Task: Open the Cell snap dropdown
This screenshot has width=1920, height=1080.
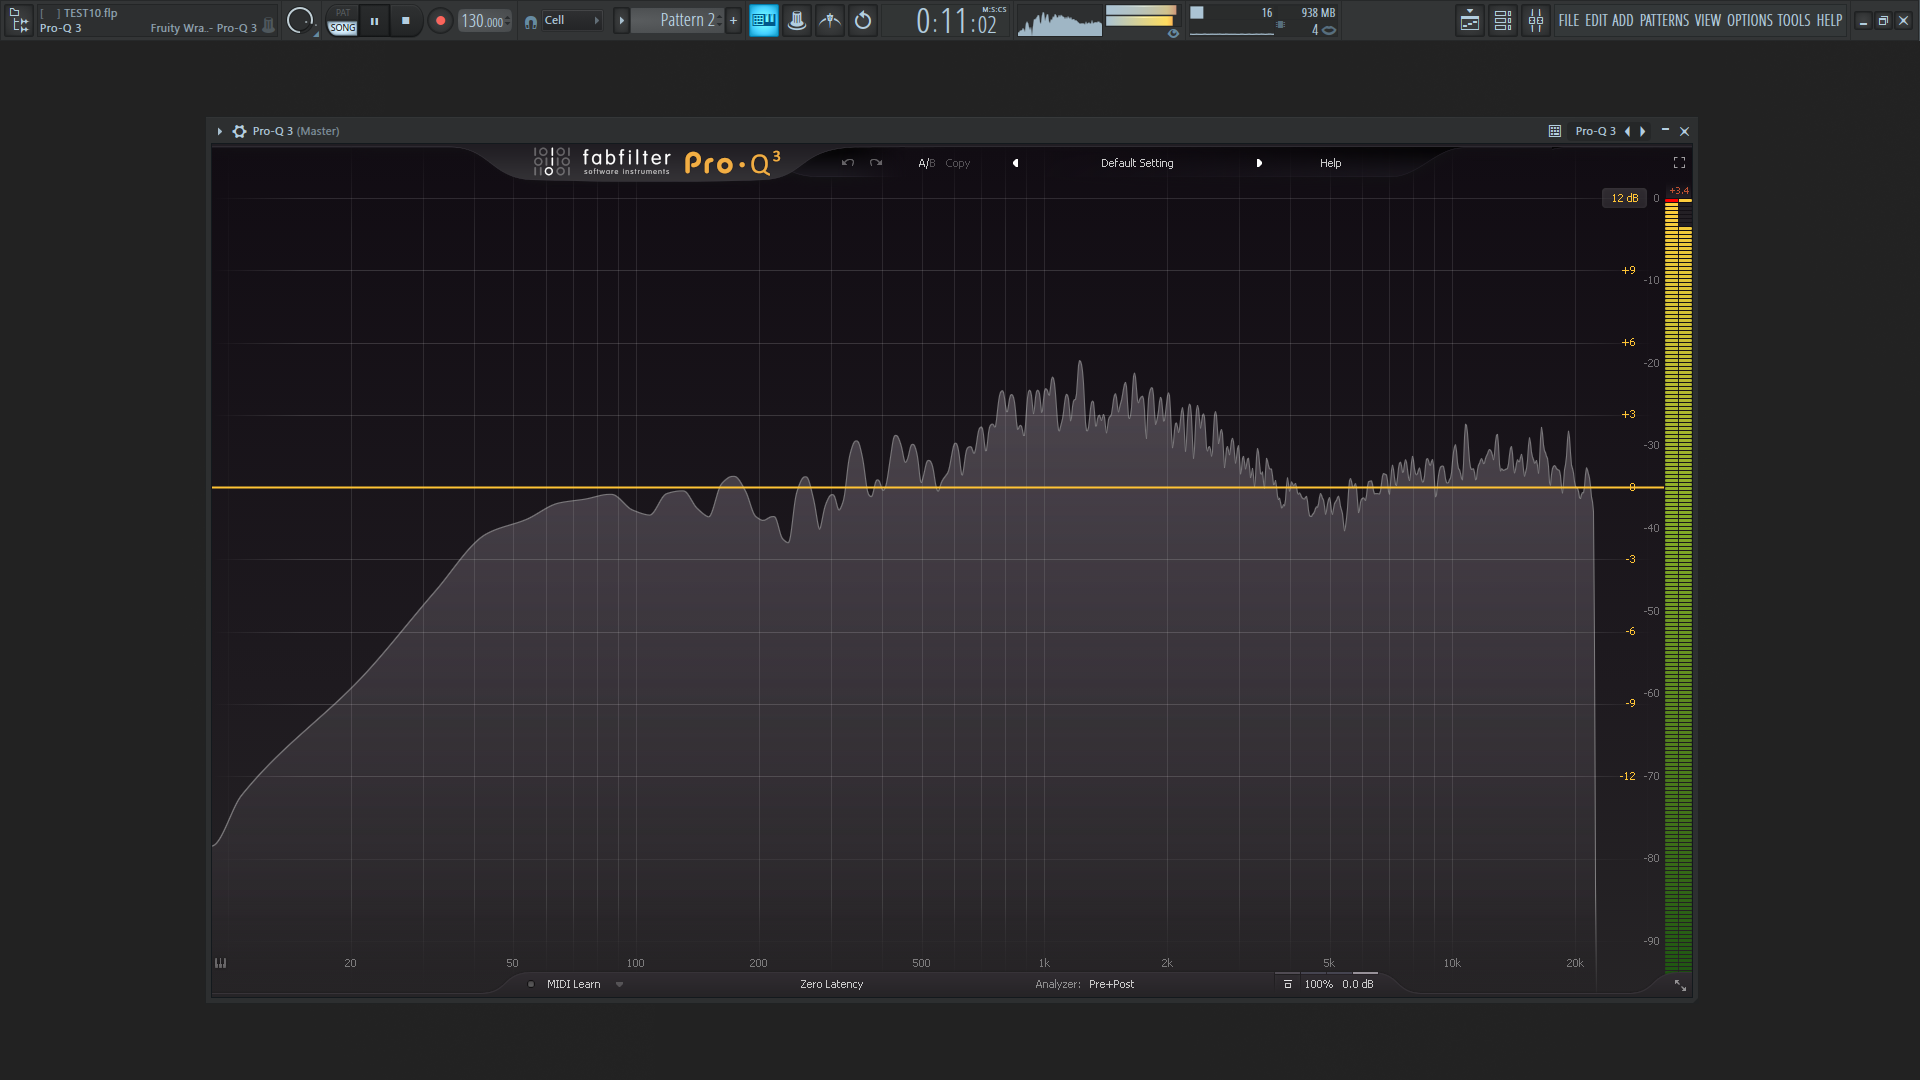Action: tap(571, 20)
